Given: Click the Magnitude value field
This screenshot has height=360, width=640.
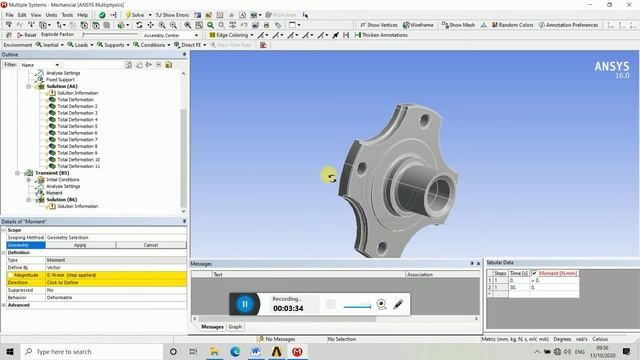Looking at the screenshot, I should [116, 275].
